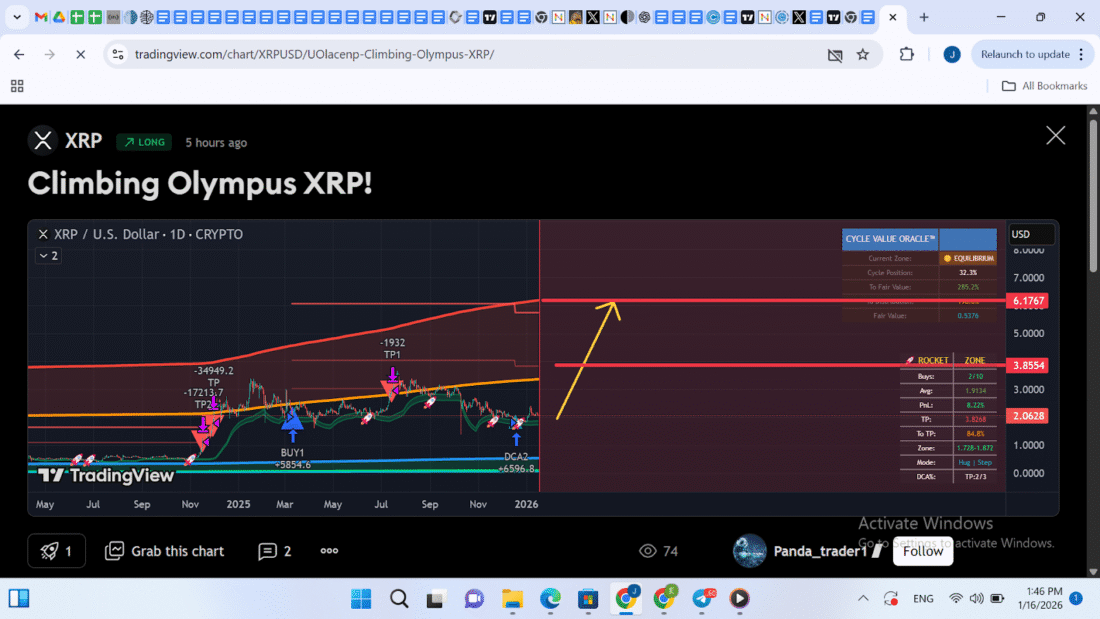
Task: Open a new browser tab
Action: tap(924, 17)
